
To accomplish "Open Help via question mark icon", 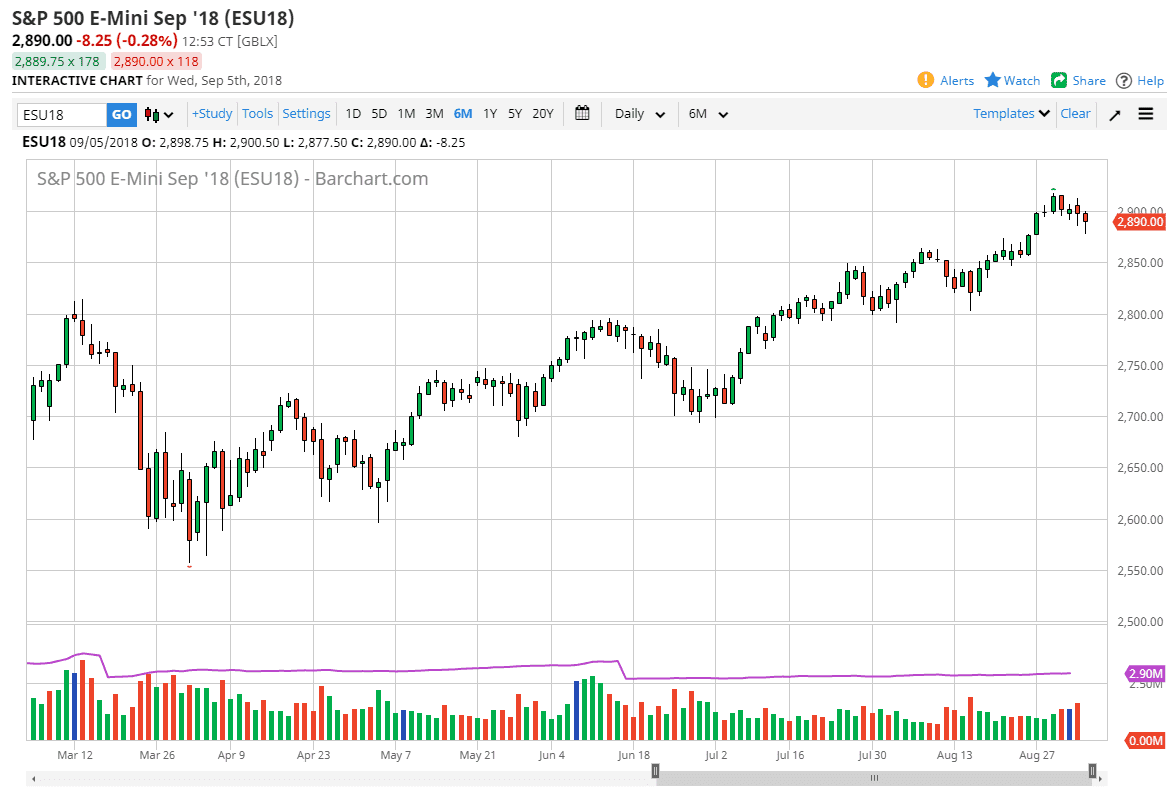I will 1124,80.
